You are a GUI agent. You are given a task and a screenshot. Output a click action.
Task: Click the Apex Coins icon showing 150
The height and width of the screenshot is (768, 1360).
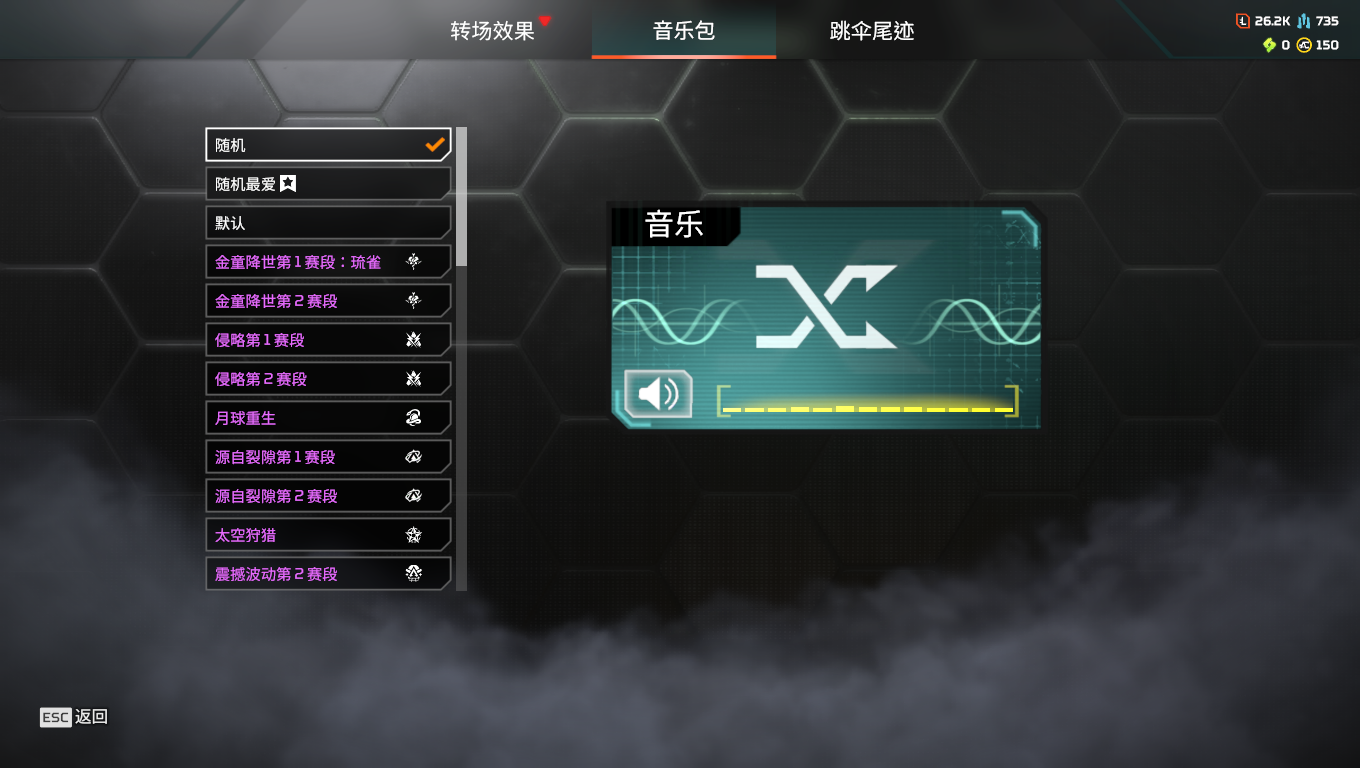tap(1304, 45)
